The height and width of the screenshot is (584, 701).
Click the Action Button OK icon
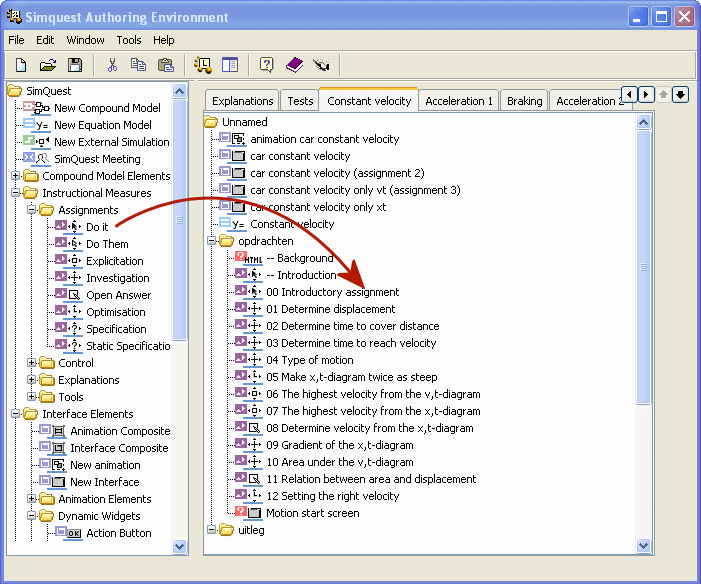(x=68, y=532)
